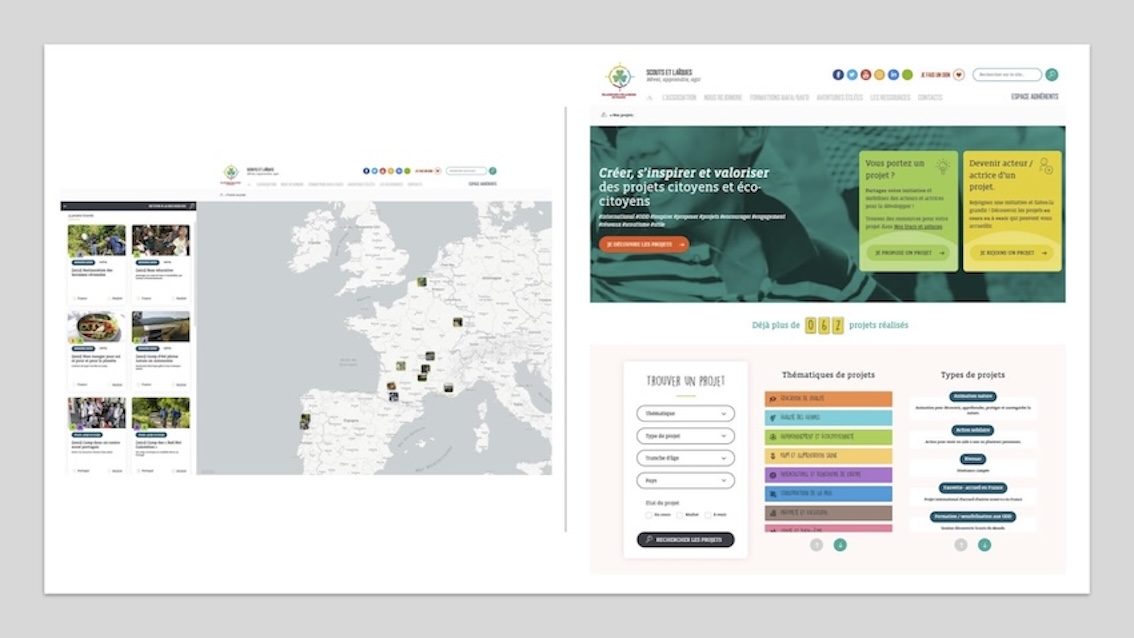This screenshot has height=638, width=1134.
Task: Click the site search input field
Action: coord(1006,75)
